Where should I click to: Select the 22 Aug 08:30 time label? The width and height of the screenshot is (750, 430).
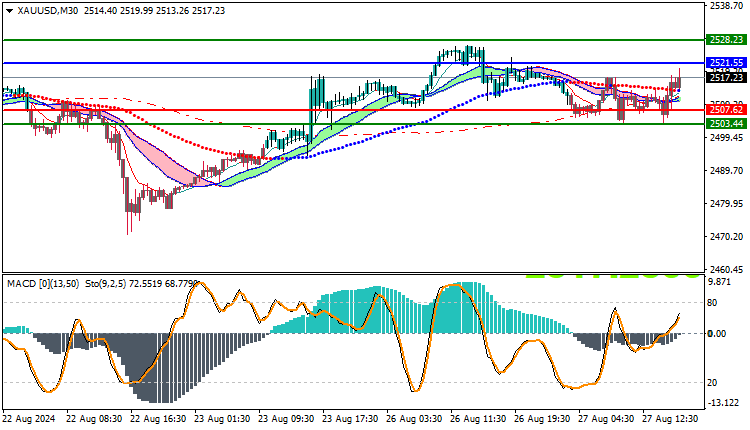(94, 419)
